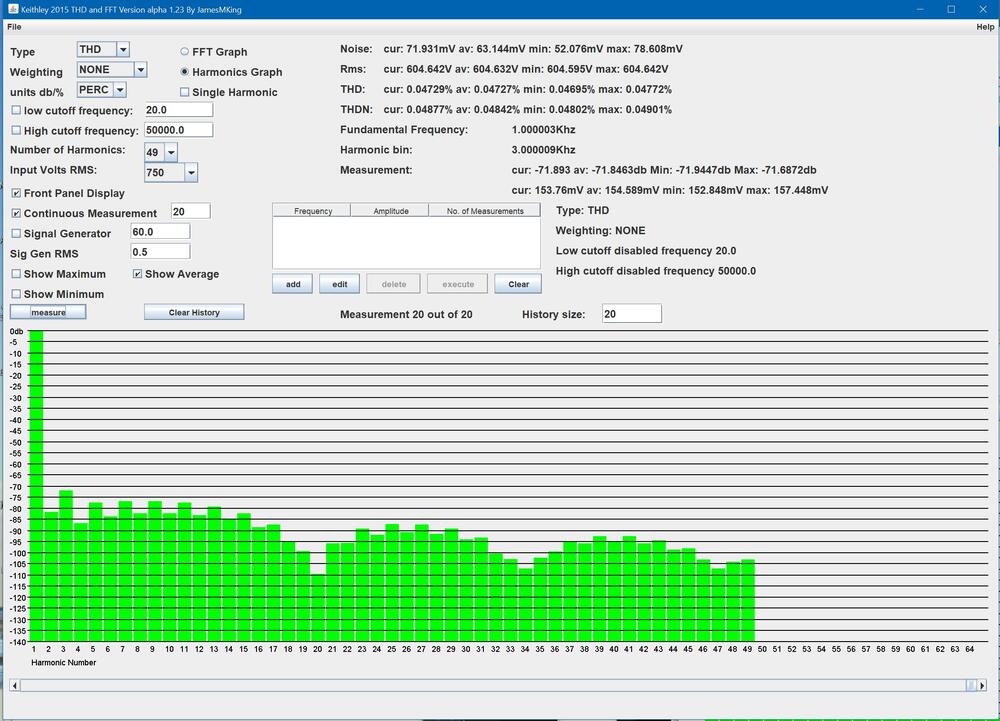Click the History size input field
1000x721 pixels.
[631, 314]
